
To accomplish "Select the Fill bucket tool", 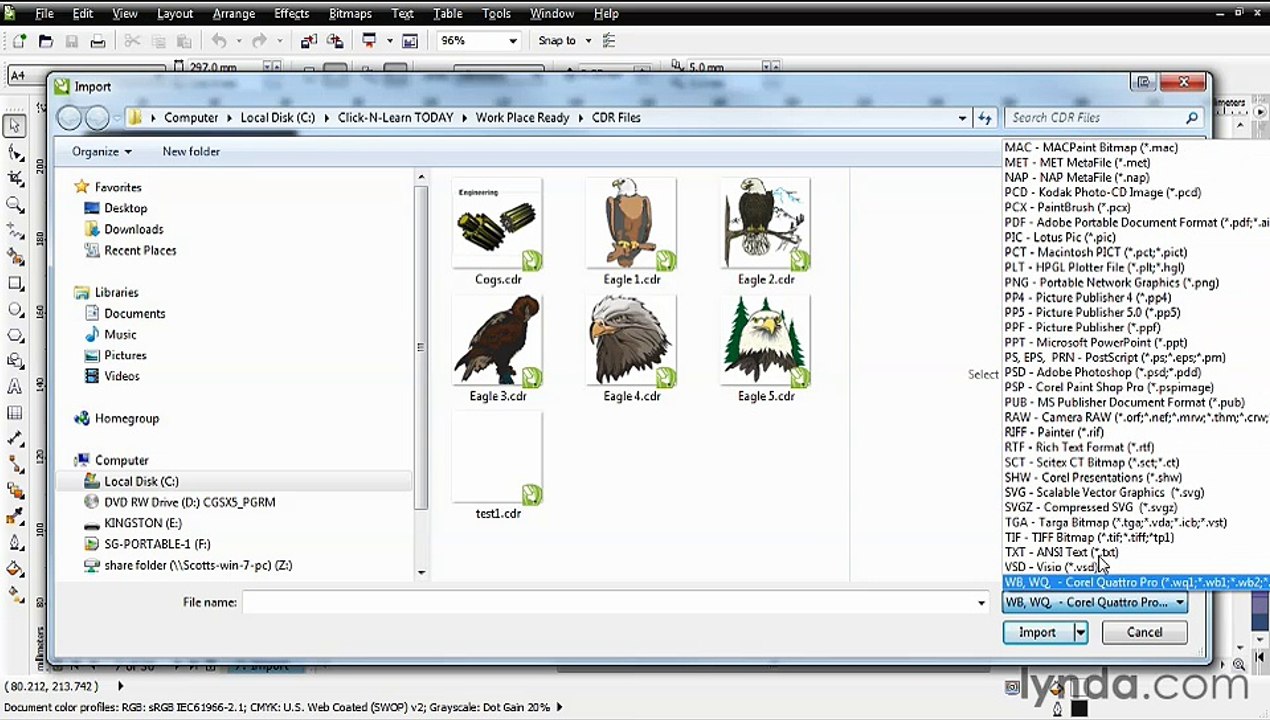I will click(x=15, y=569).
